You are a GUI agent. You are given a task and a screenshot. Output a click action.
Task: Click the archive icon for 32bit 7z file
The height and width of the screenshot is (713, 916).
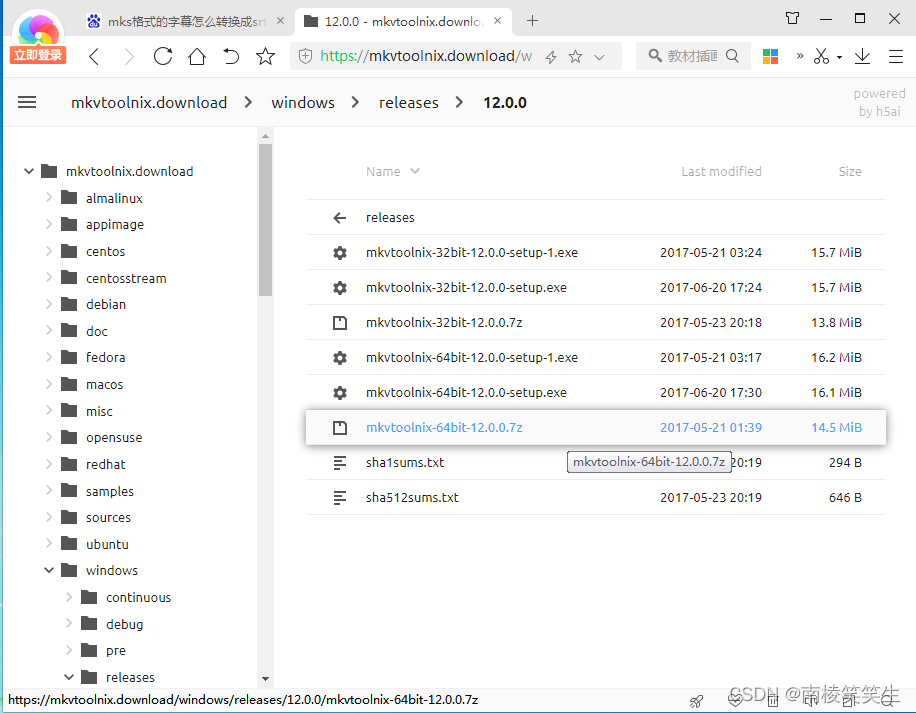pyautogui.click(x=339, y=323)
